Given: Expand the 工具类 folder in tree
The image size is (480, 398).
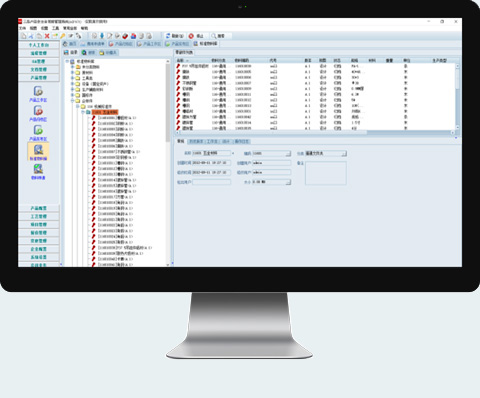Looking at the screenshot, I should click(72, 78).
